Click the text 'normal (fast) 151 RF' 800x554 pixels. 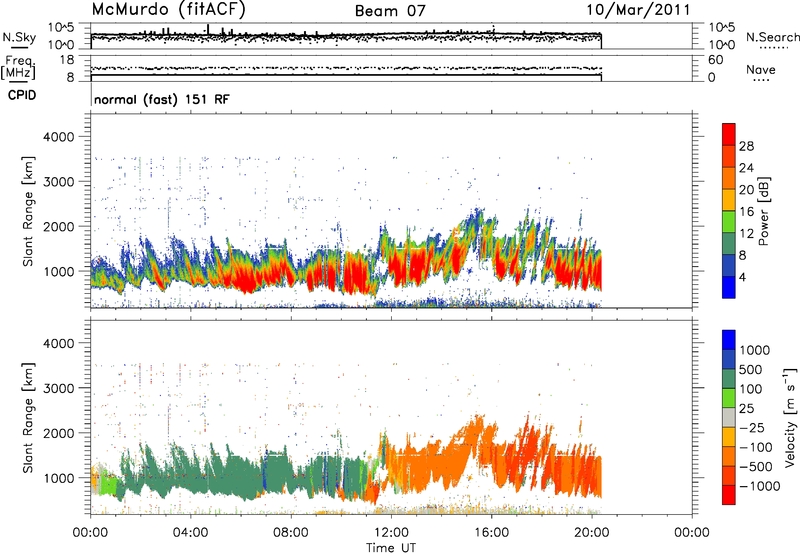(x=162, y=99)
